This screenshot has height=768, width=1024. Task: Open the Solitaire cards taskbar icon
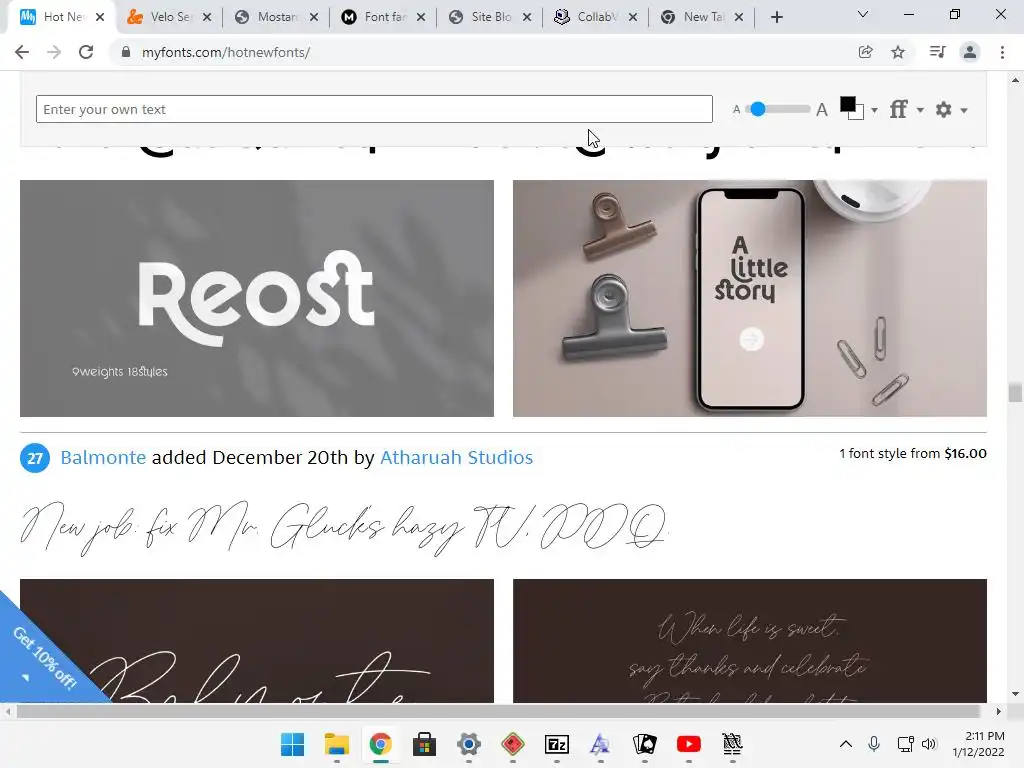coord(645,744)
